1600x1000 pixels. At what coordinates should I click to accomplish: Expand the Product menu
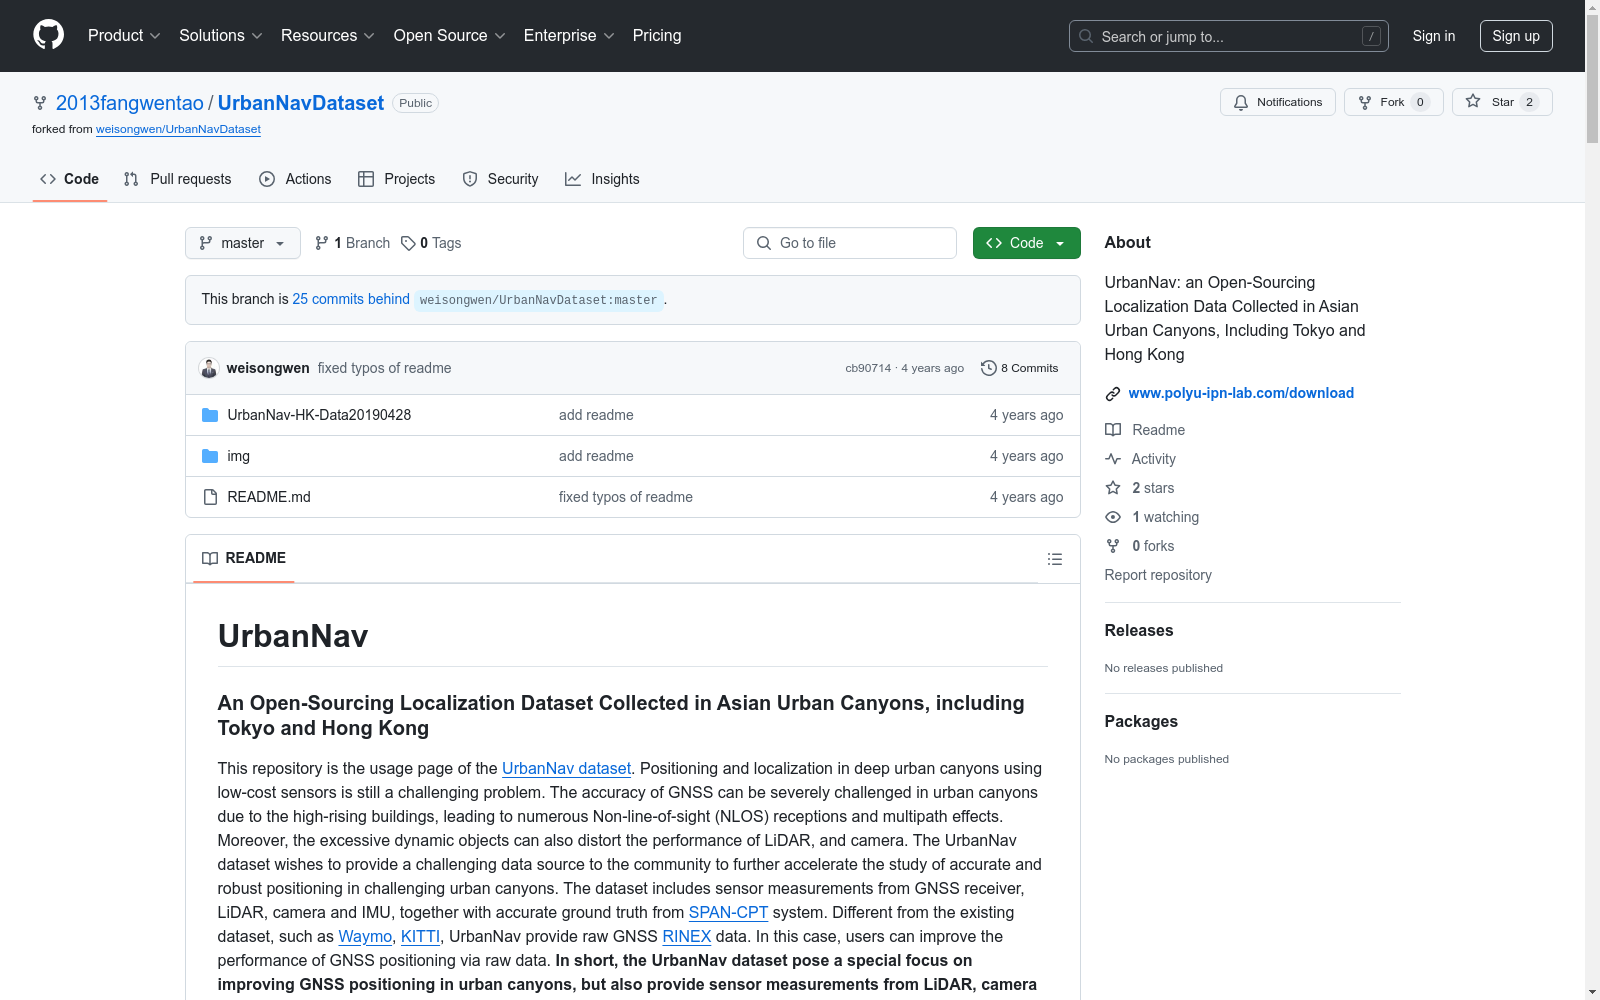pos(124,36)
